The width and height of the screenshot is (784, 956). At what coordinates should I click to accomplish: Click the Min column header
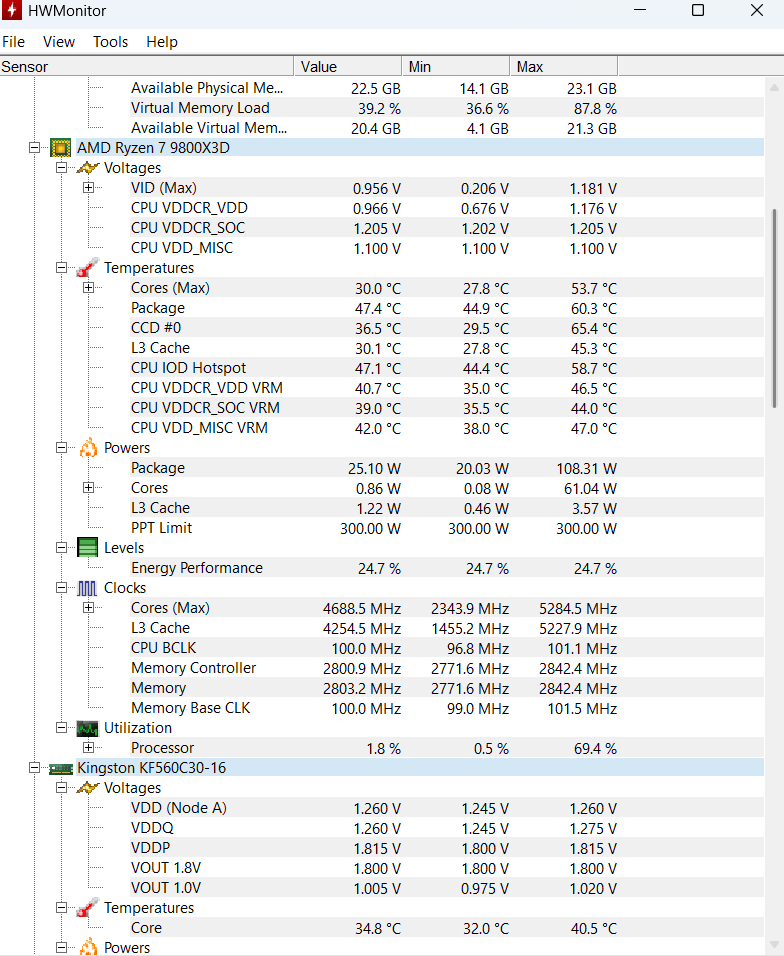(455, 66)
